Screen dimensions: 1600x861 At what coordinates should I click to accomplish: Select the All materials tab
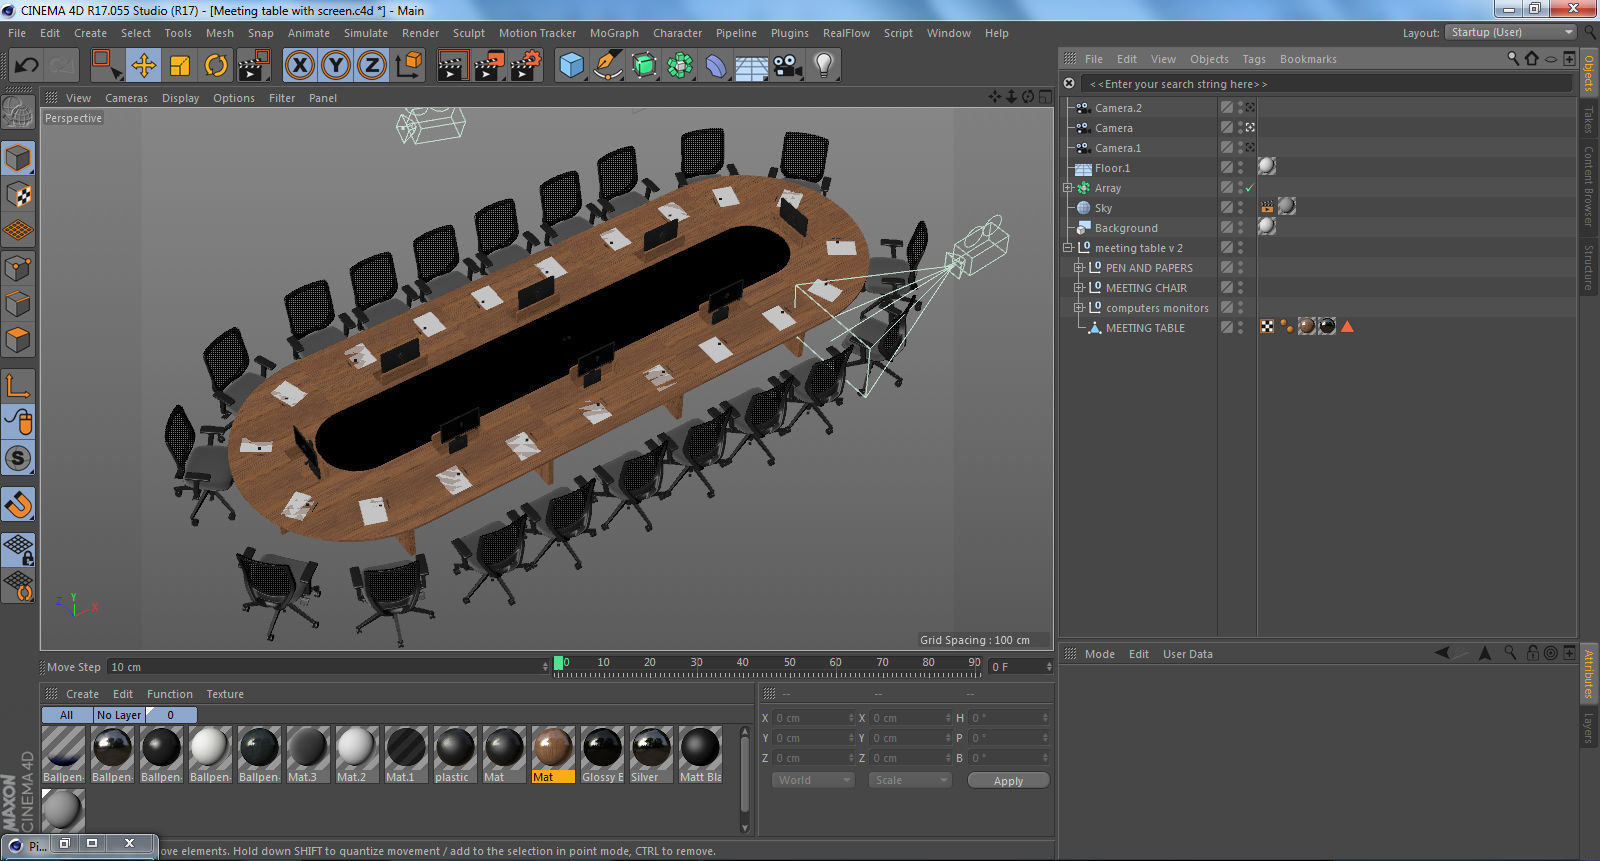[x=66, y=715]
